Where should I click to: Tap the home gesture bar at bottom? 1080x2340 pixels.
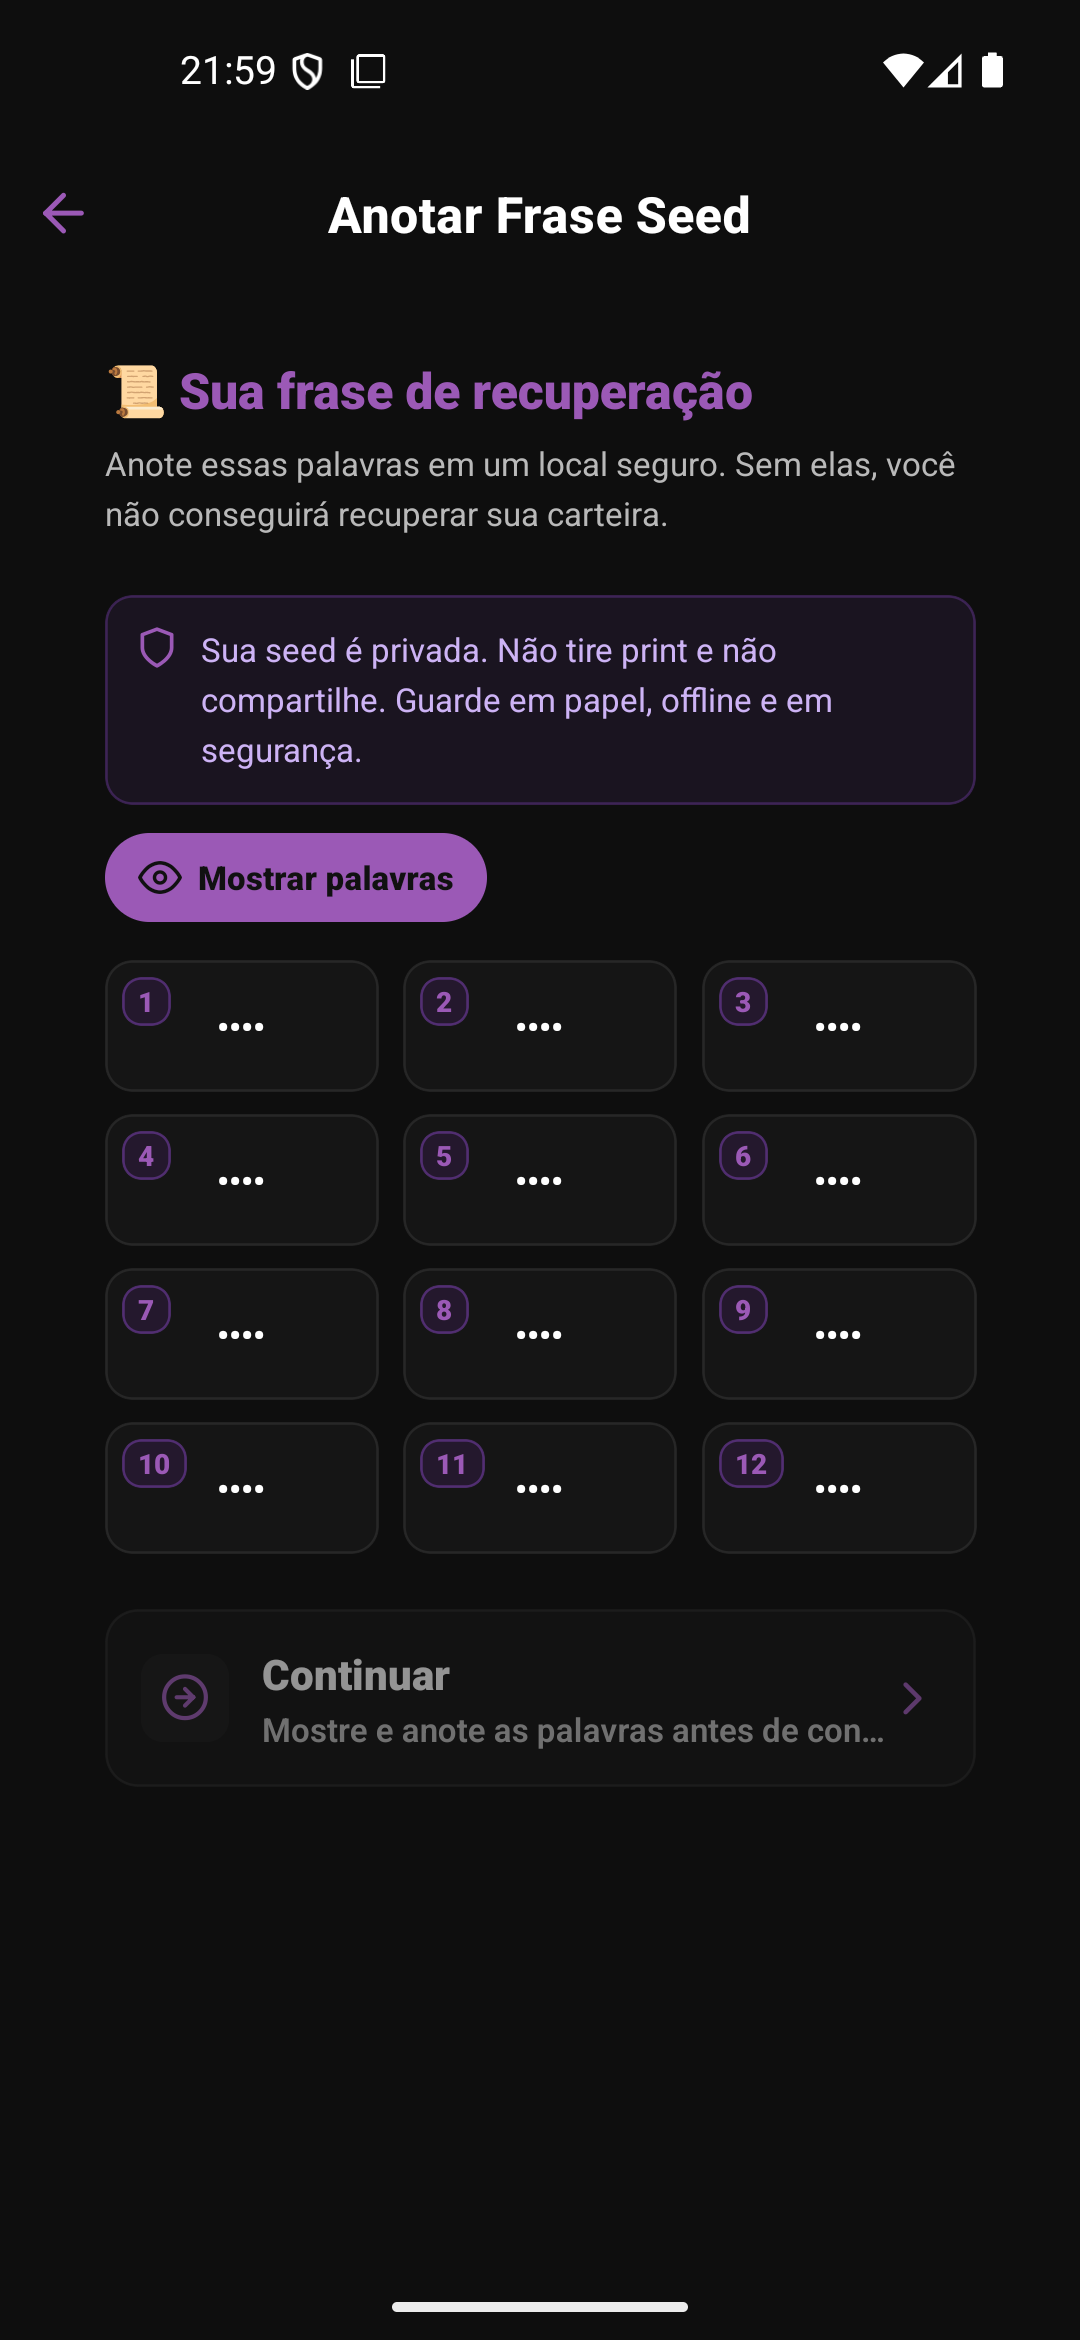coord(540,2307)
